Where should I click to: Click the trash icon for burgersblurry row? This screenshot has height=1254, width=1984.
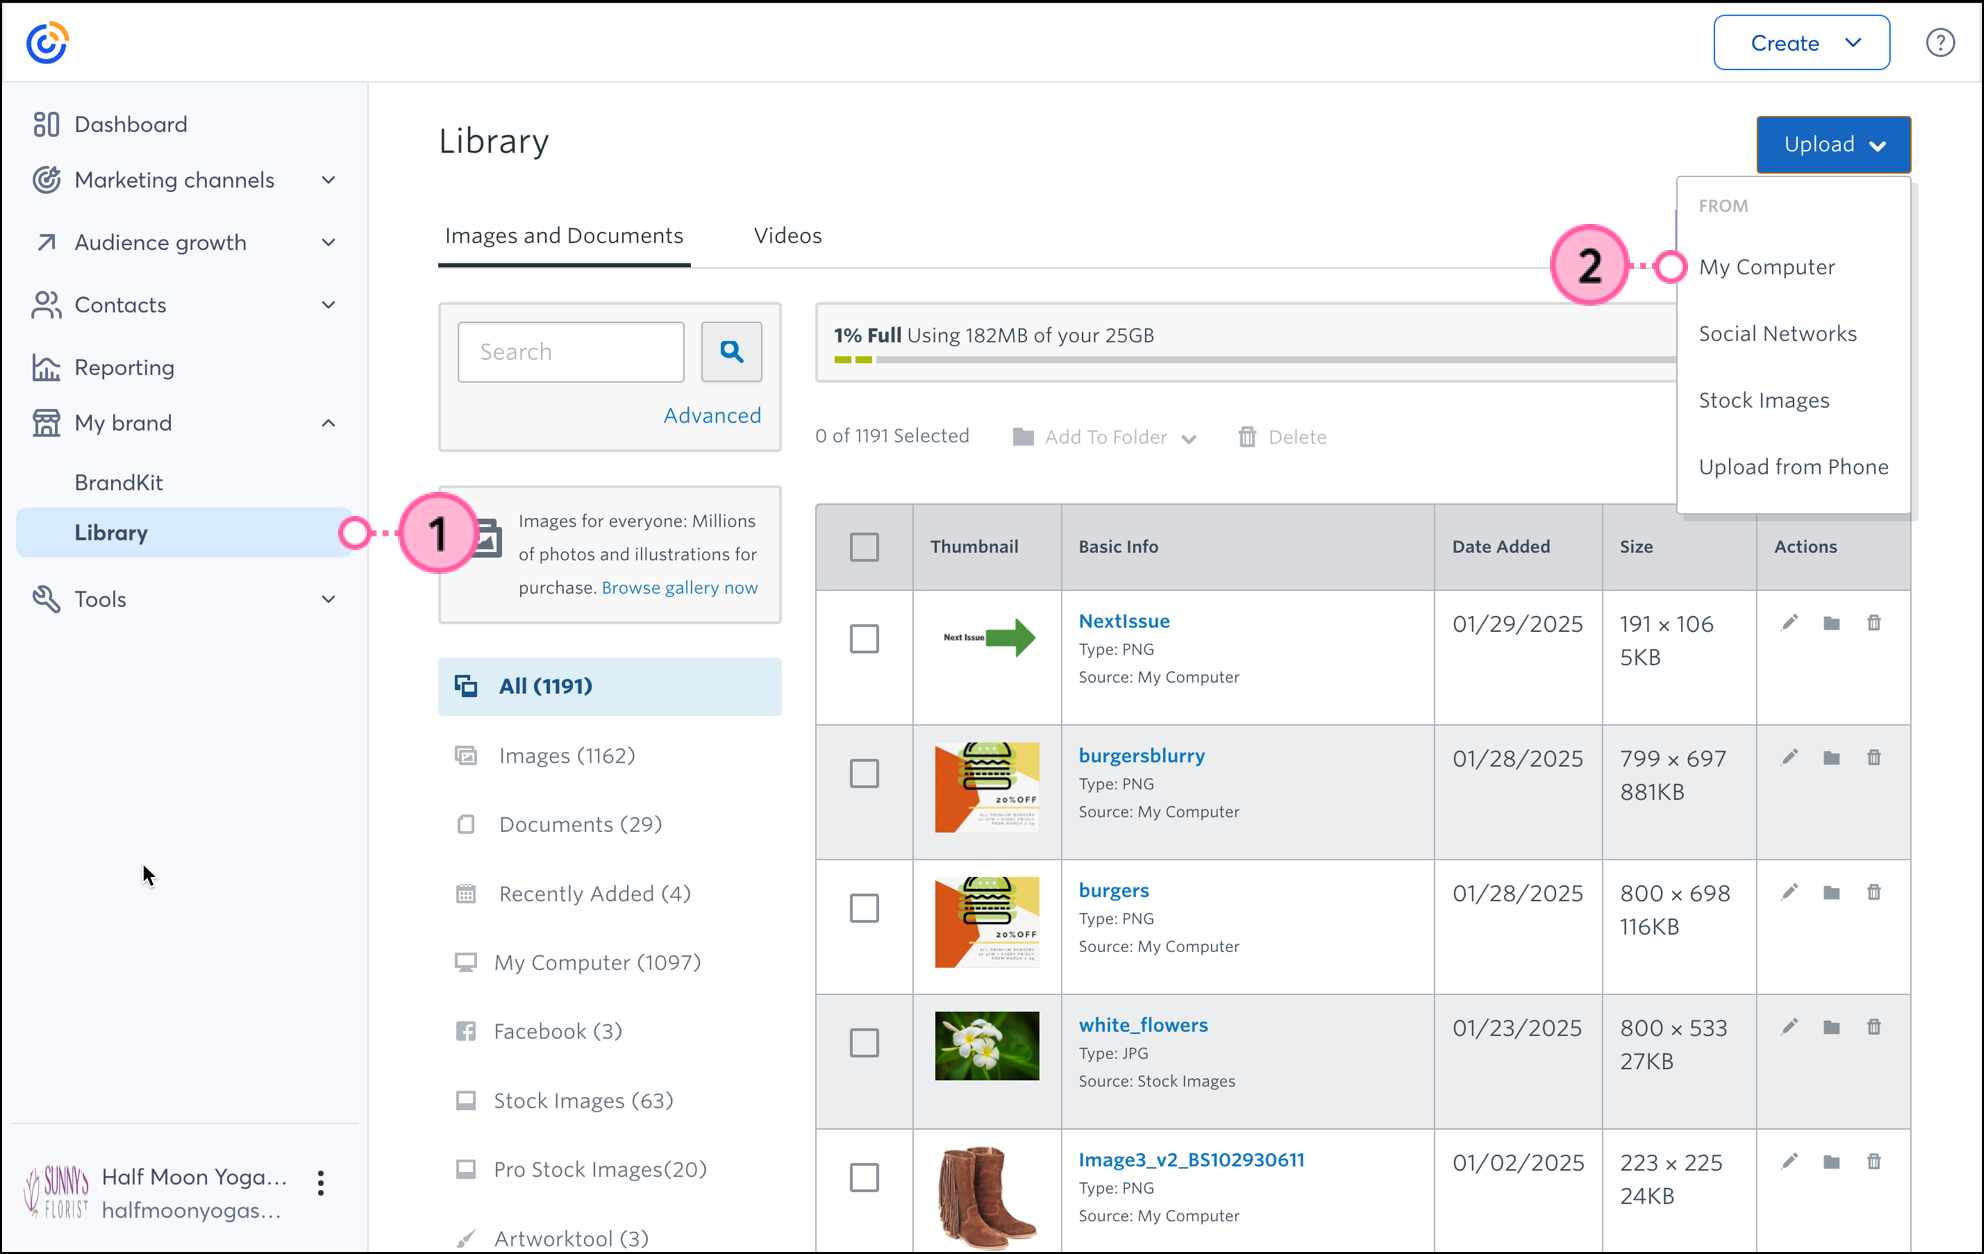[1874, 758]
